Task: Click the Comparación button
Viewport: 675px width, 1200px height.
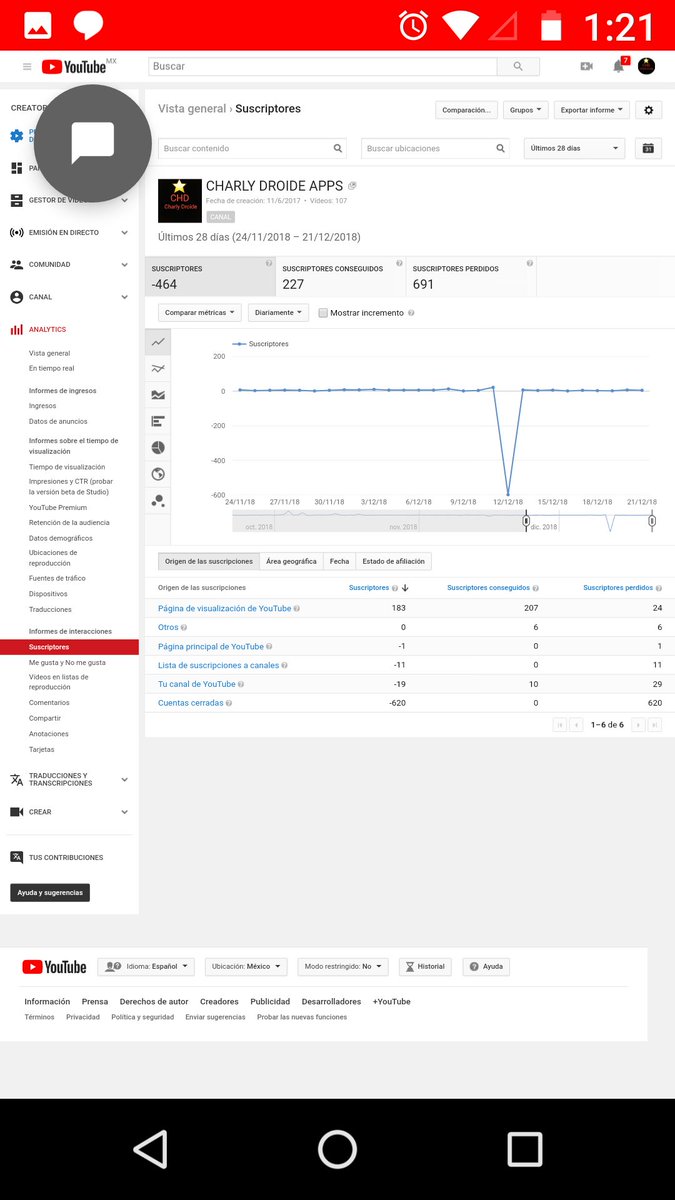Action: pyautogui.click(x=467, y=110)
